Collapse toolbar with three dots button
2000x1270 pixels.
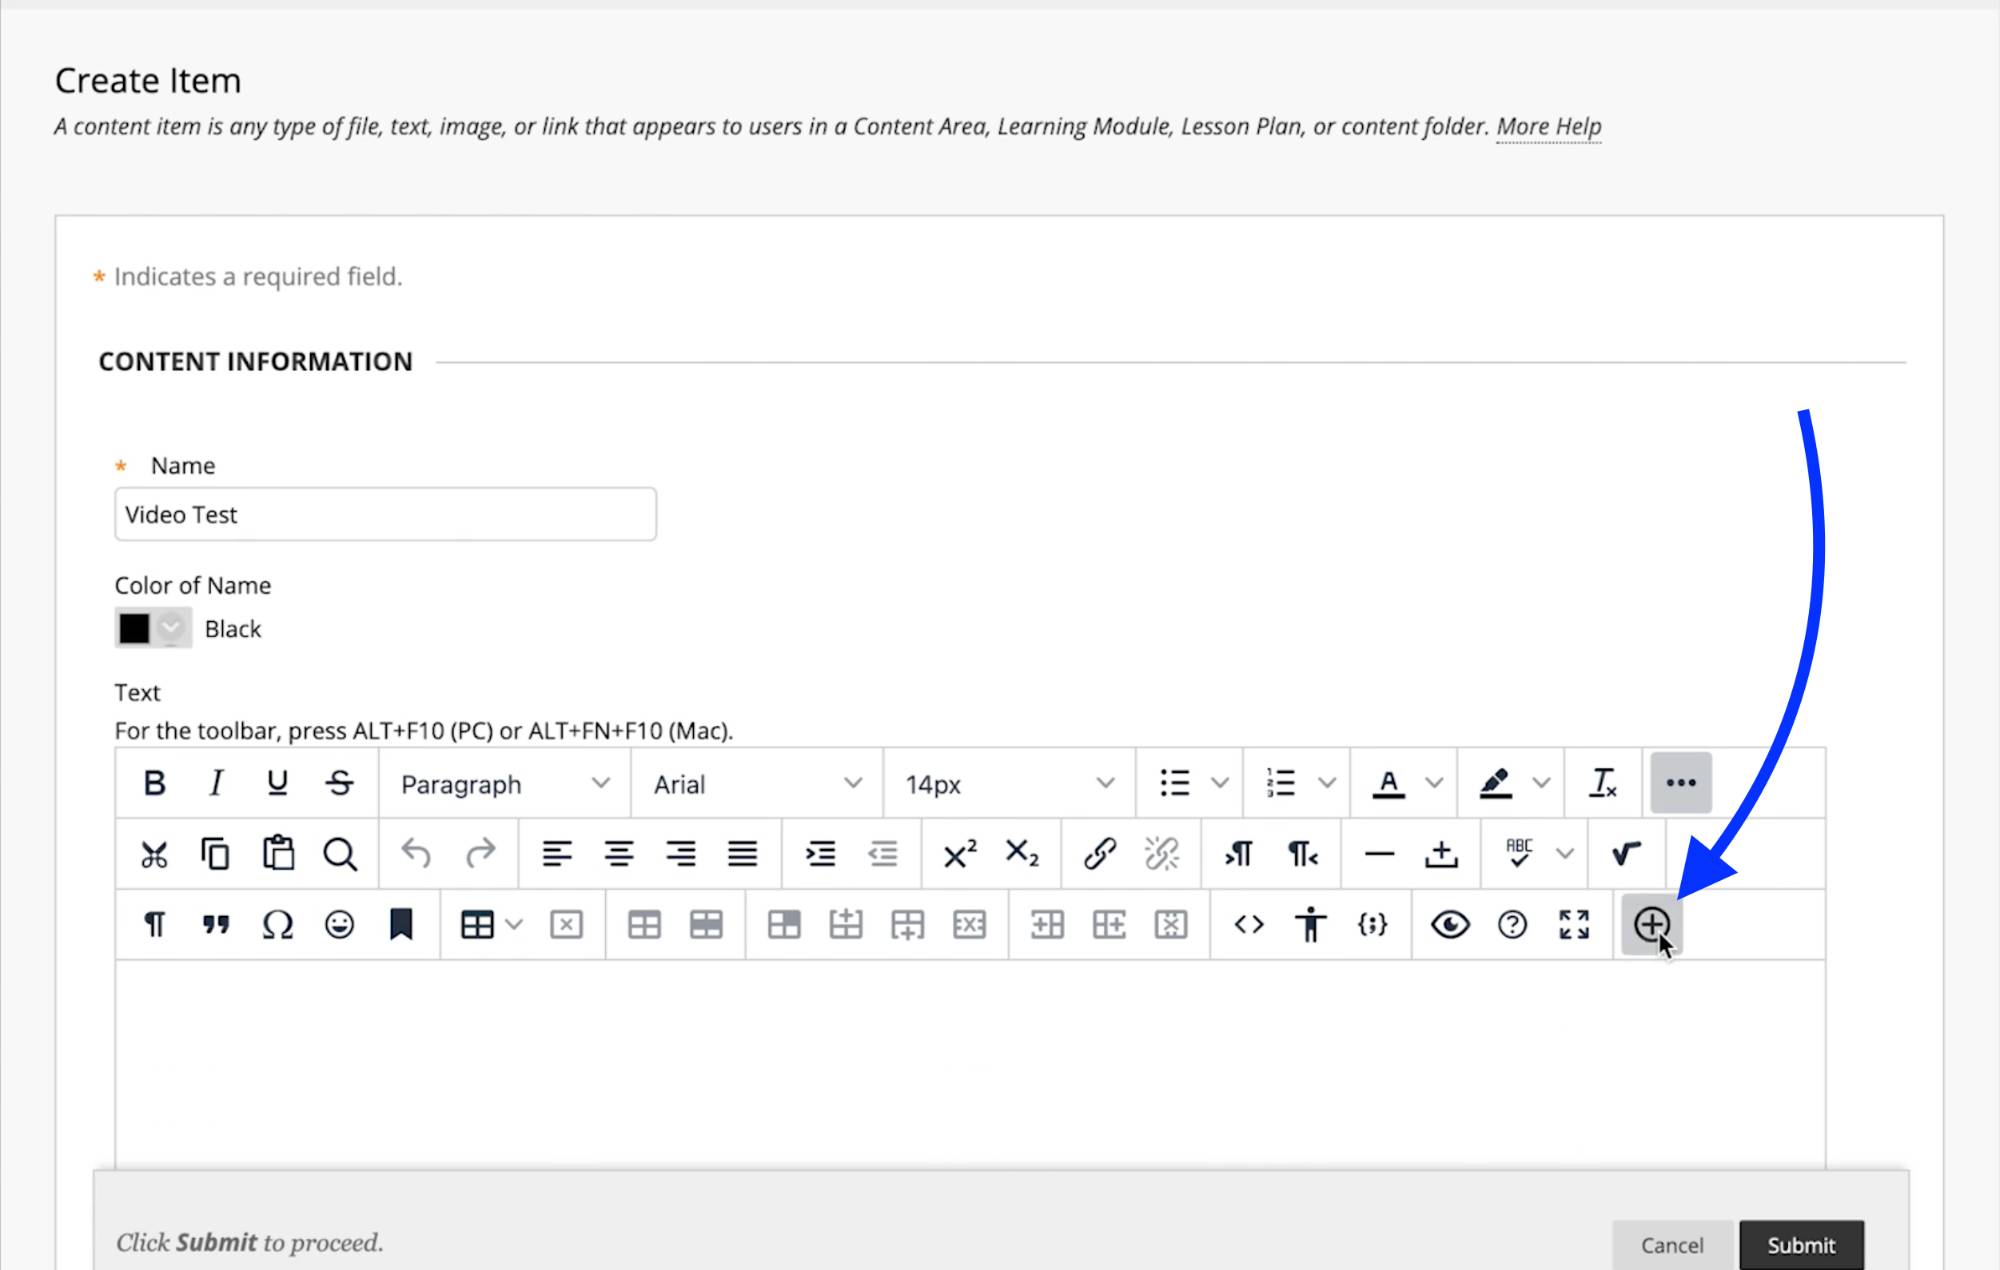coord(1680,783)
